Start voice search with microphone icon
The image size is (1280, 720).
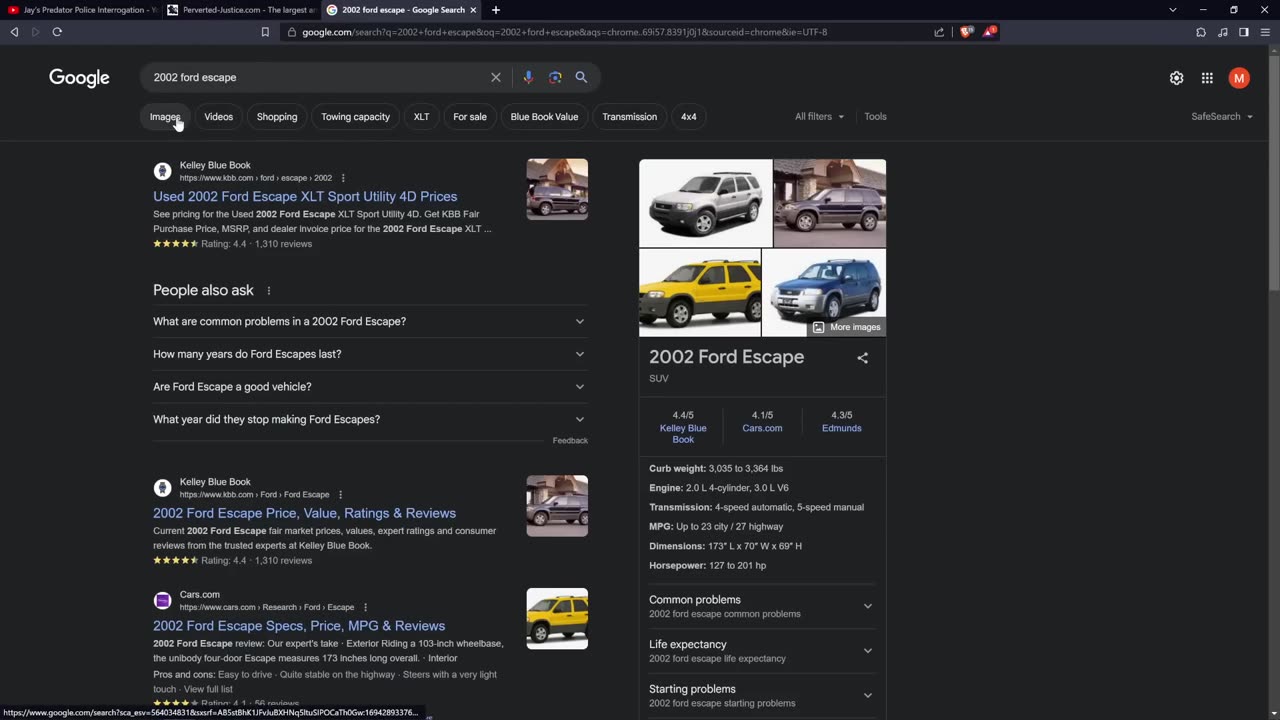point(528,77)
